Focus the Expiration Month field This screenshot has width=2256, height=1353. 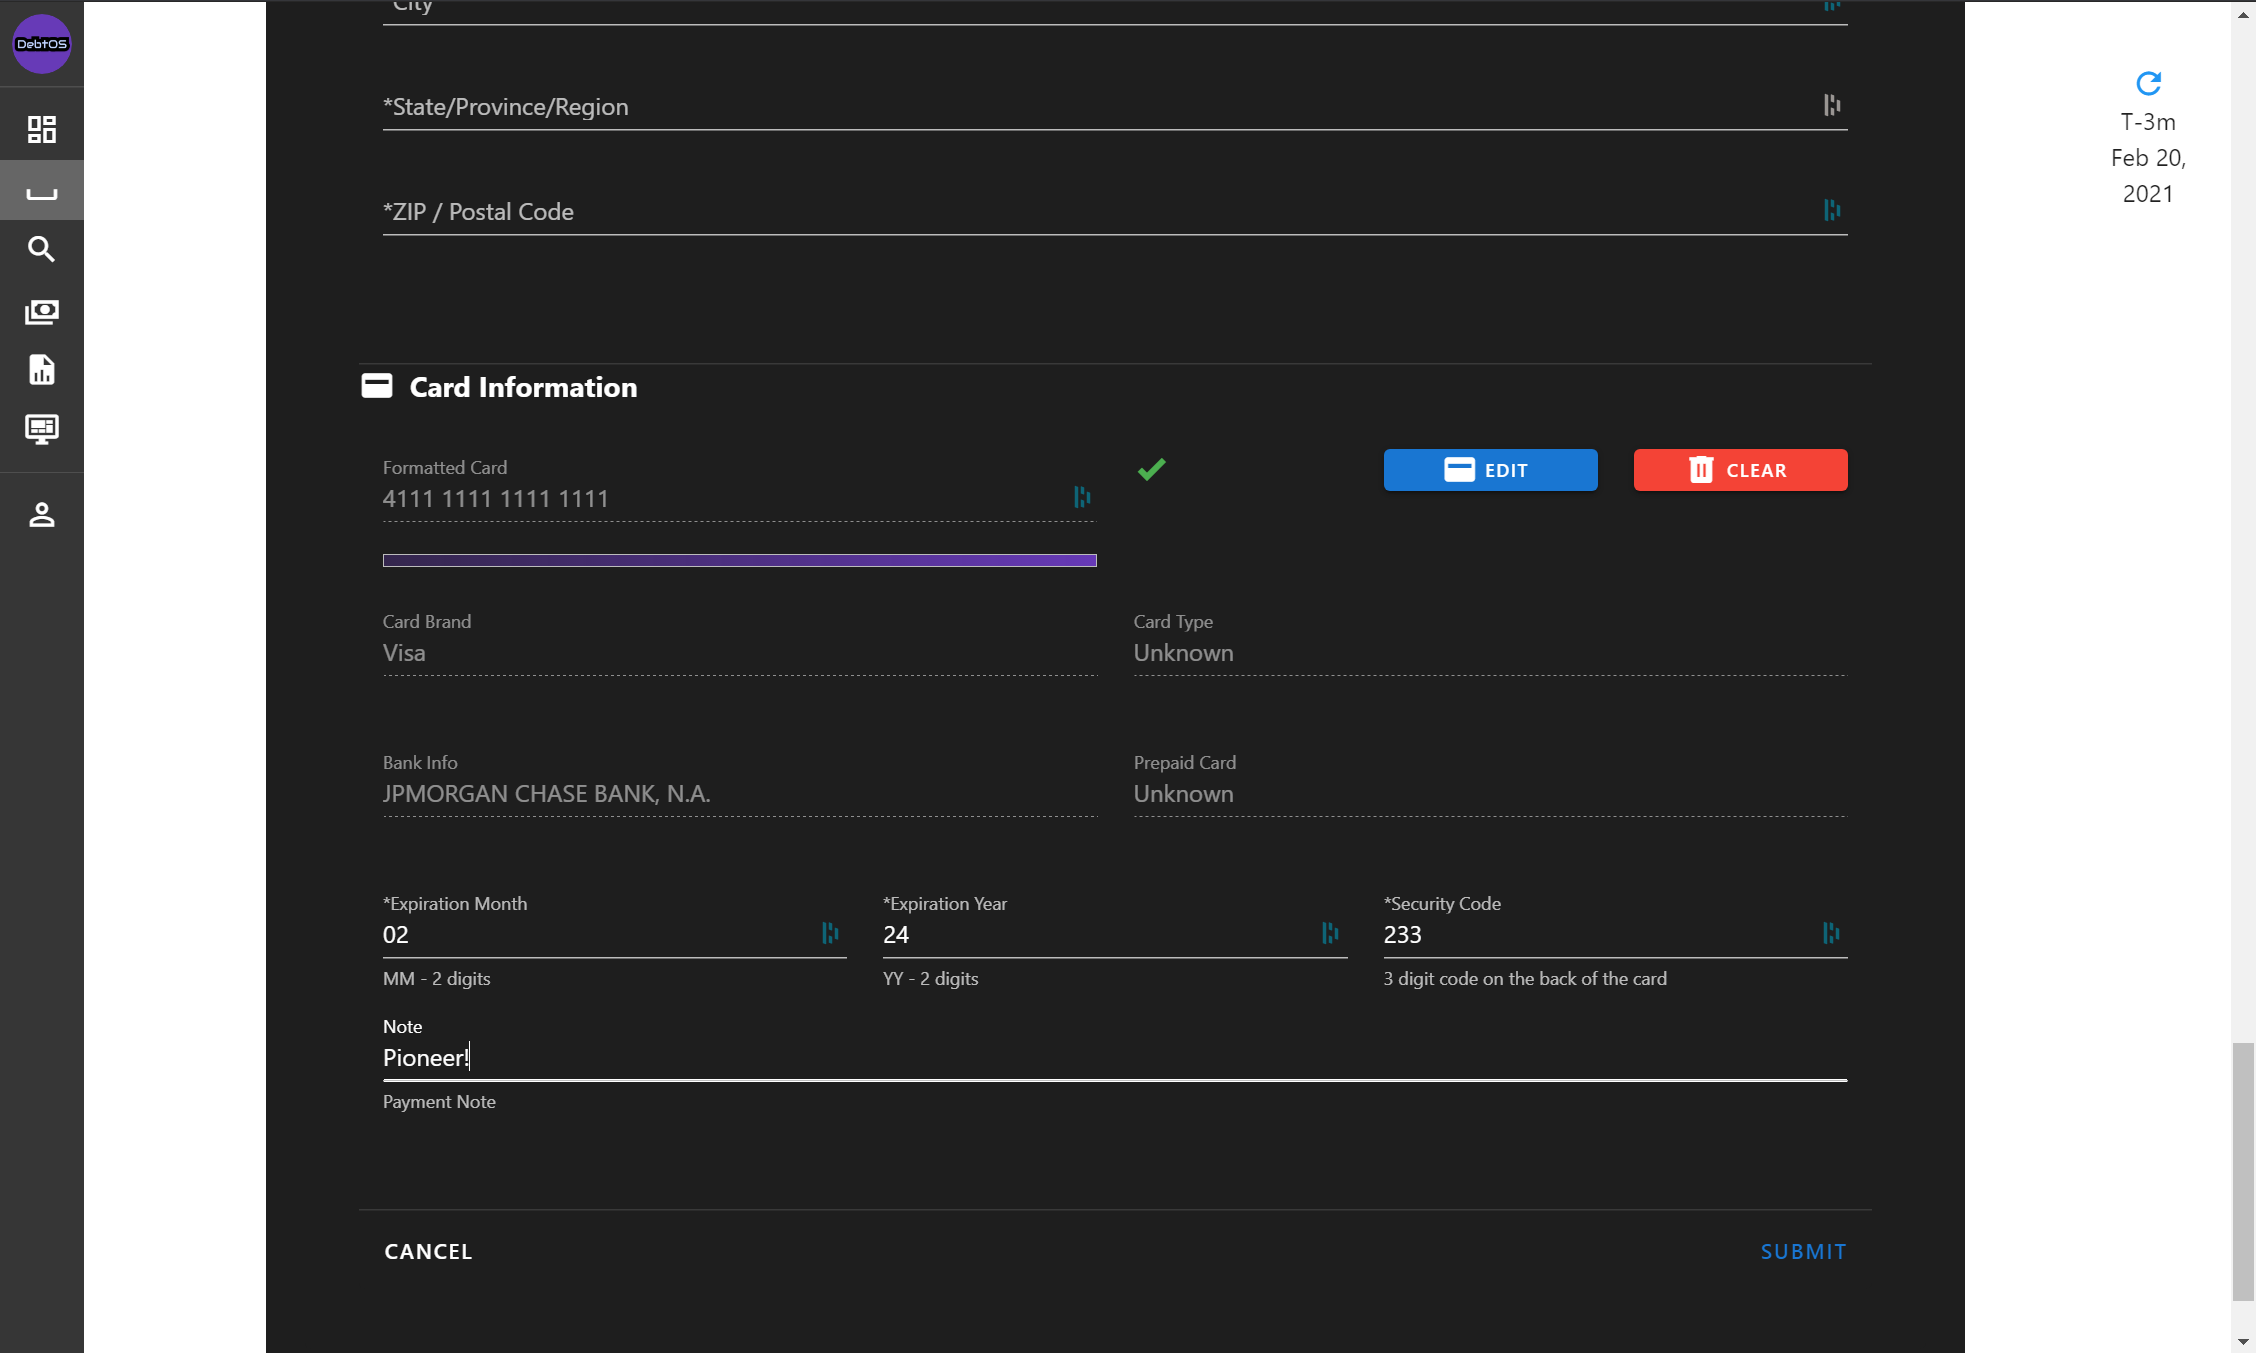[600, 935]
